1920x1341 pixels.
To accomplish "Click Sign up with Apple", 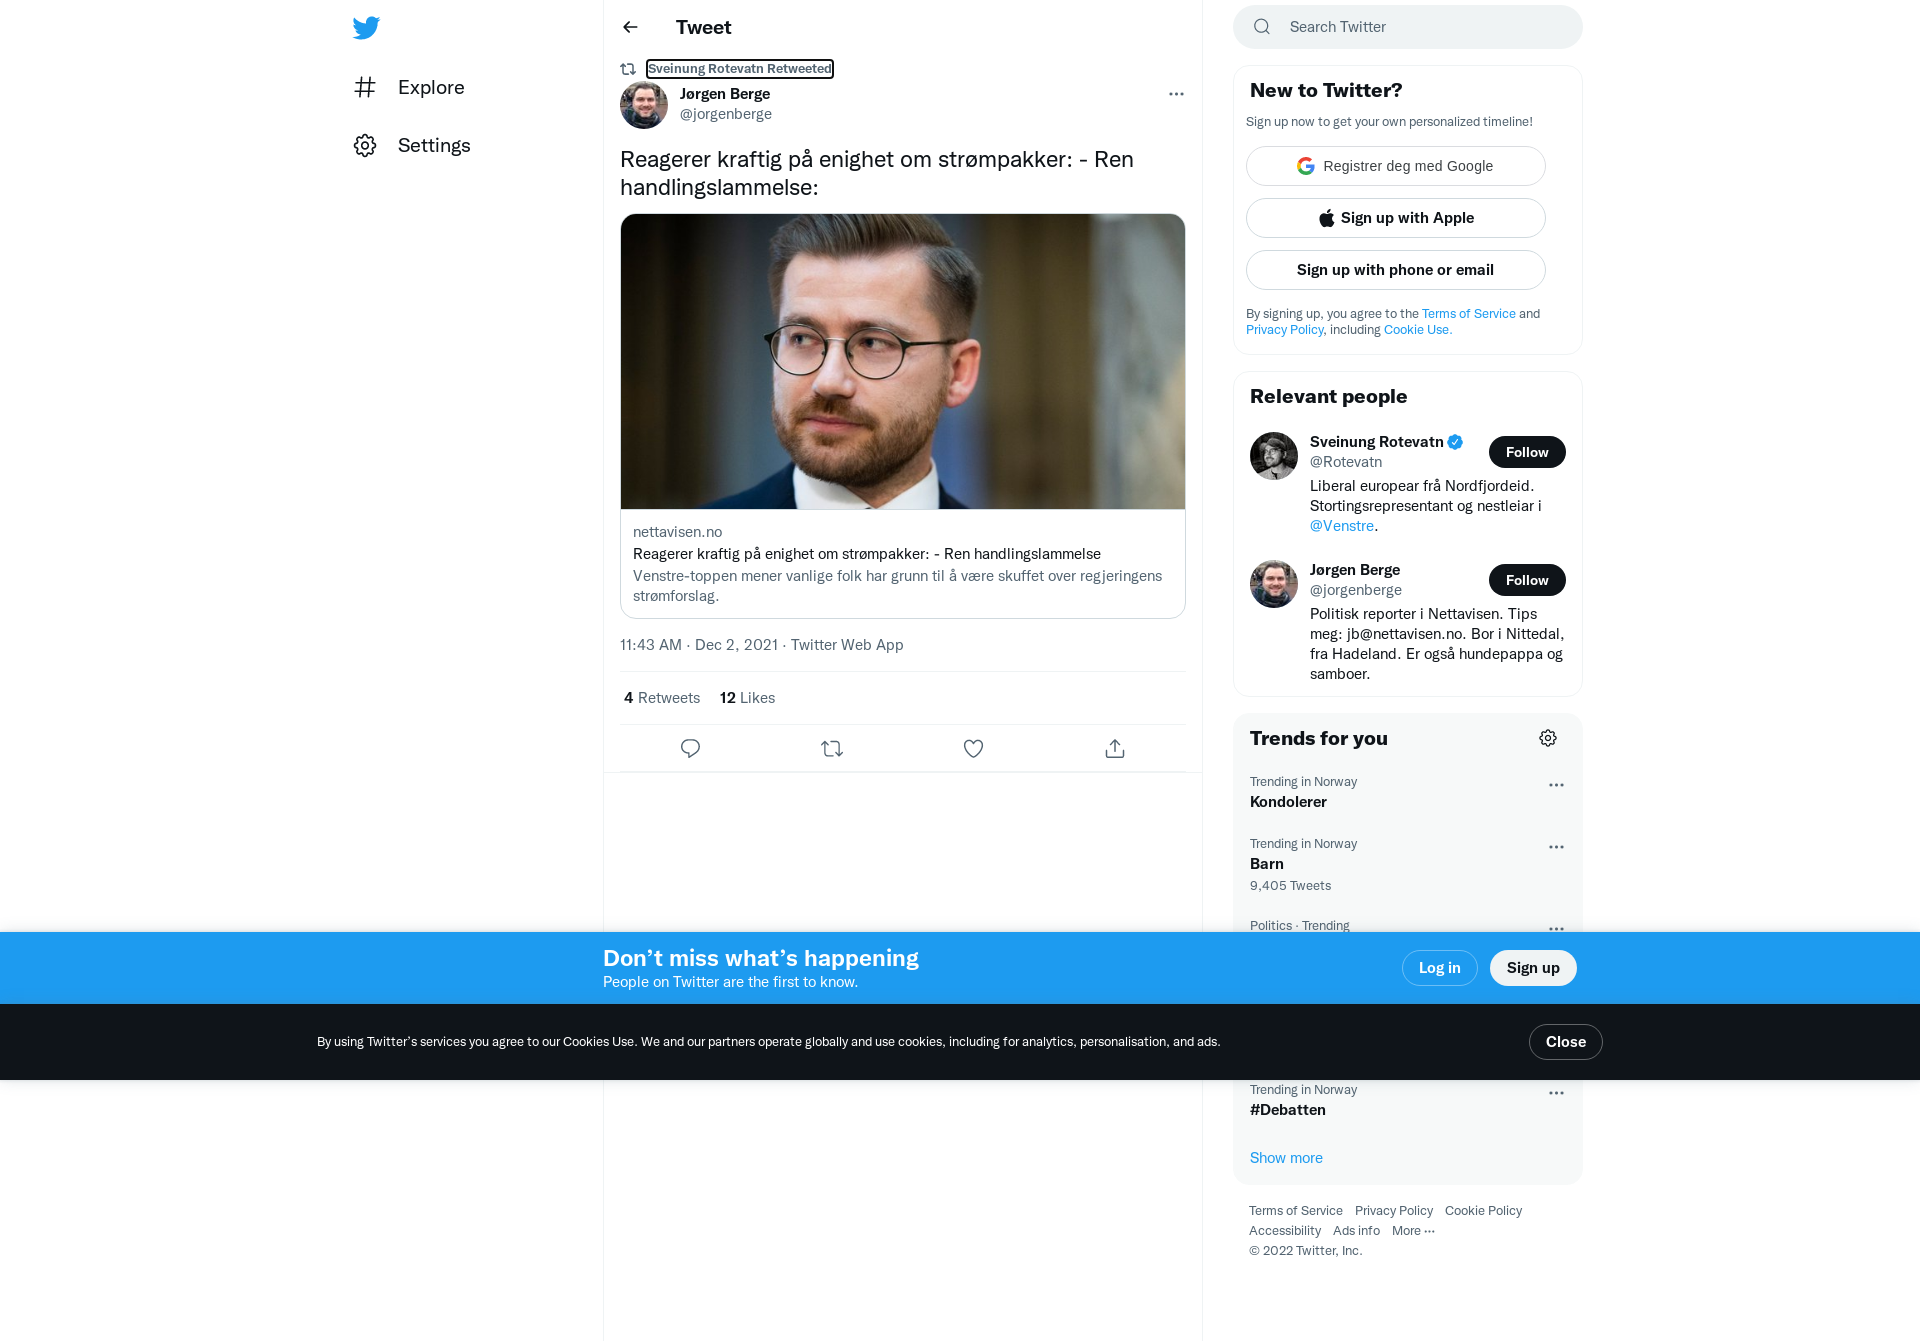I will click(x=1395, y=218).
